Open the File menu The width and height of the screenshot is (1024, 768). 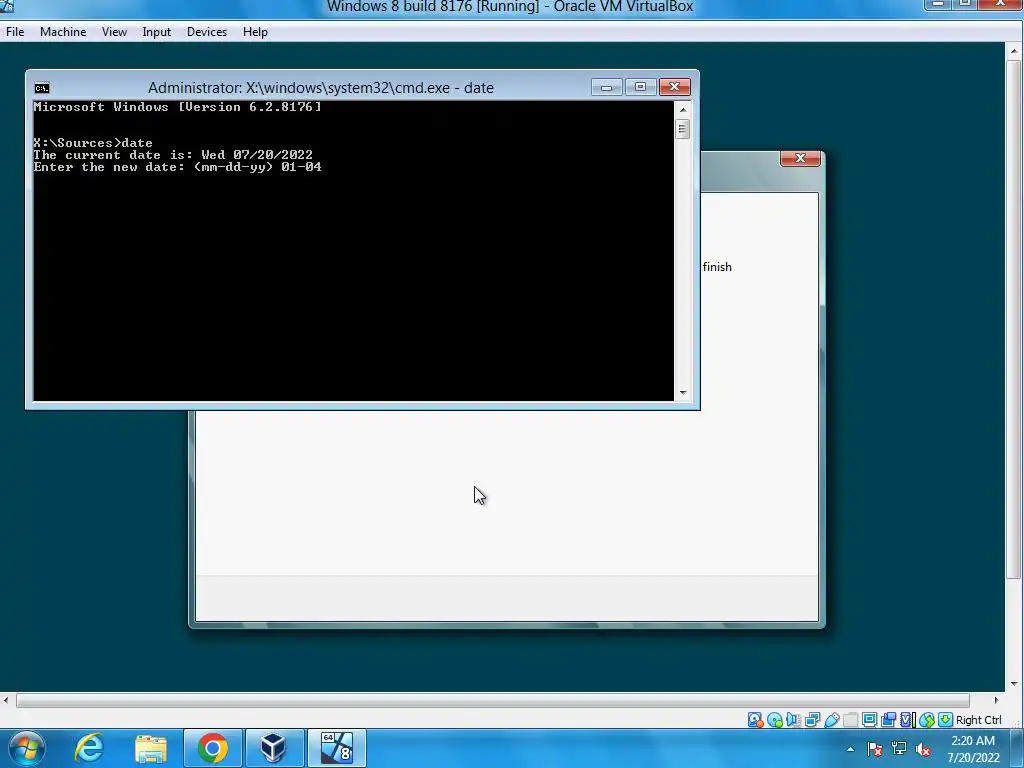pyautogui.click(x=15, y=31)
